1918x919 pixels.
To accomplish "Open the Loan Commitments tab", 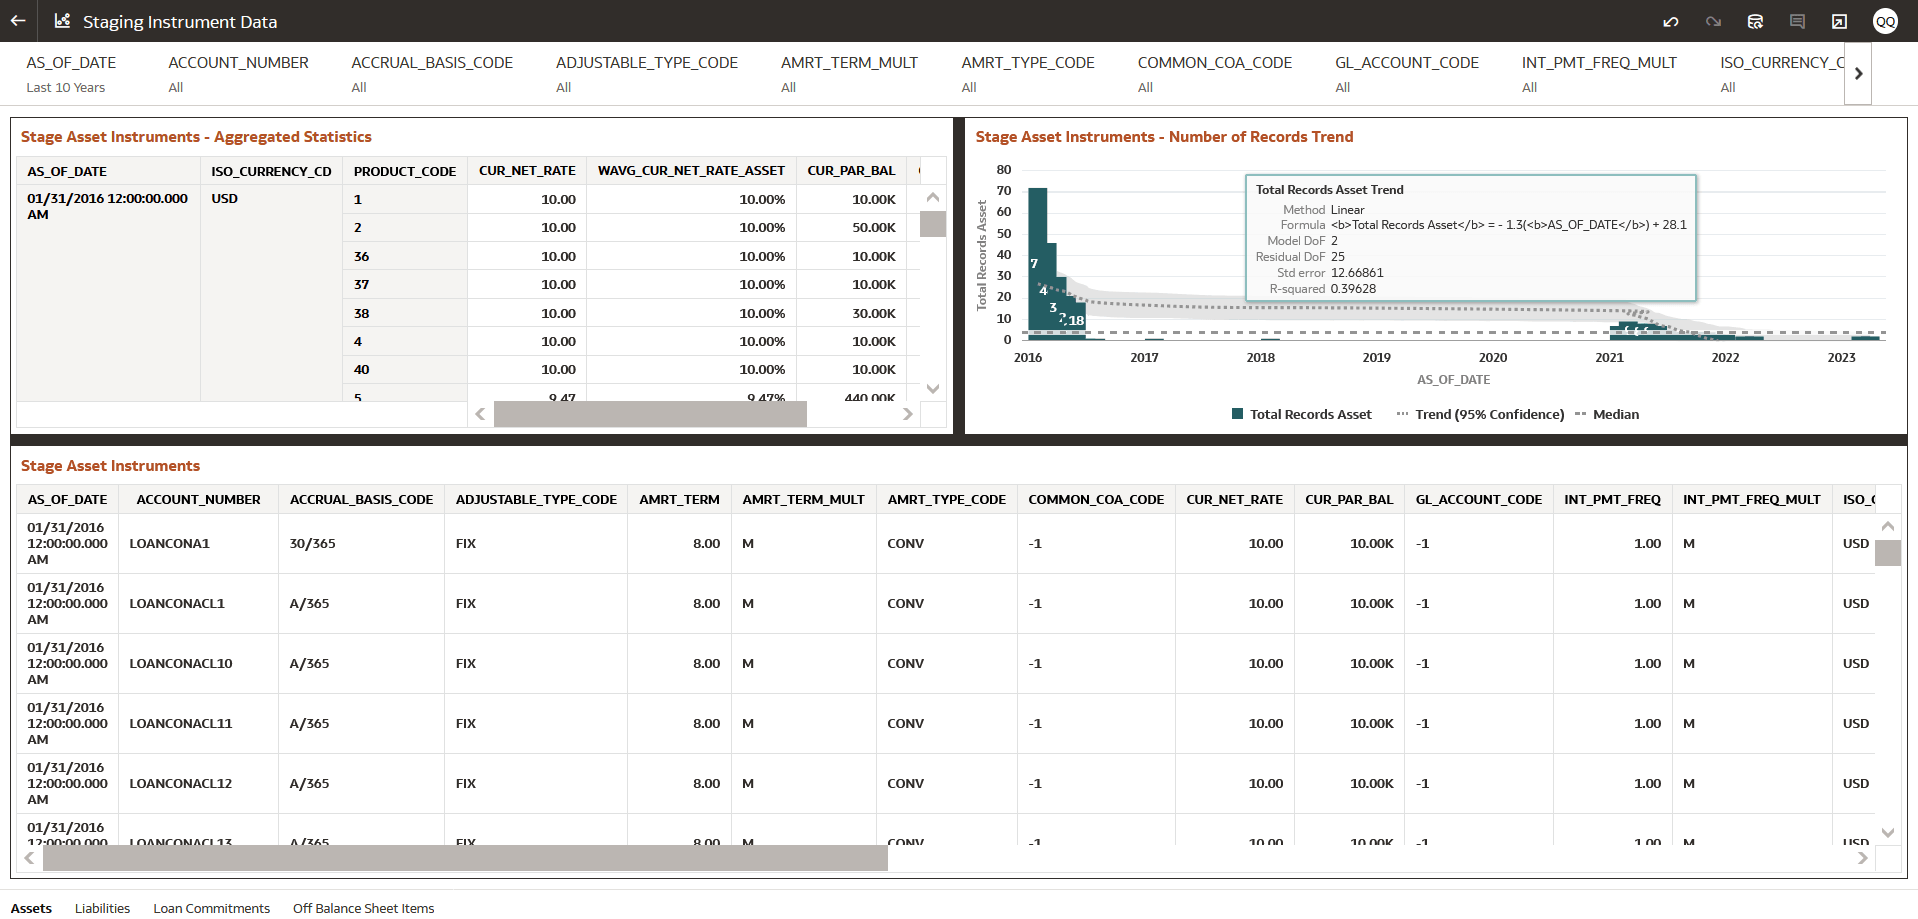I will coord(211,908).
